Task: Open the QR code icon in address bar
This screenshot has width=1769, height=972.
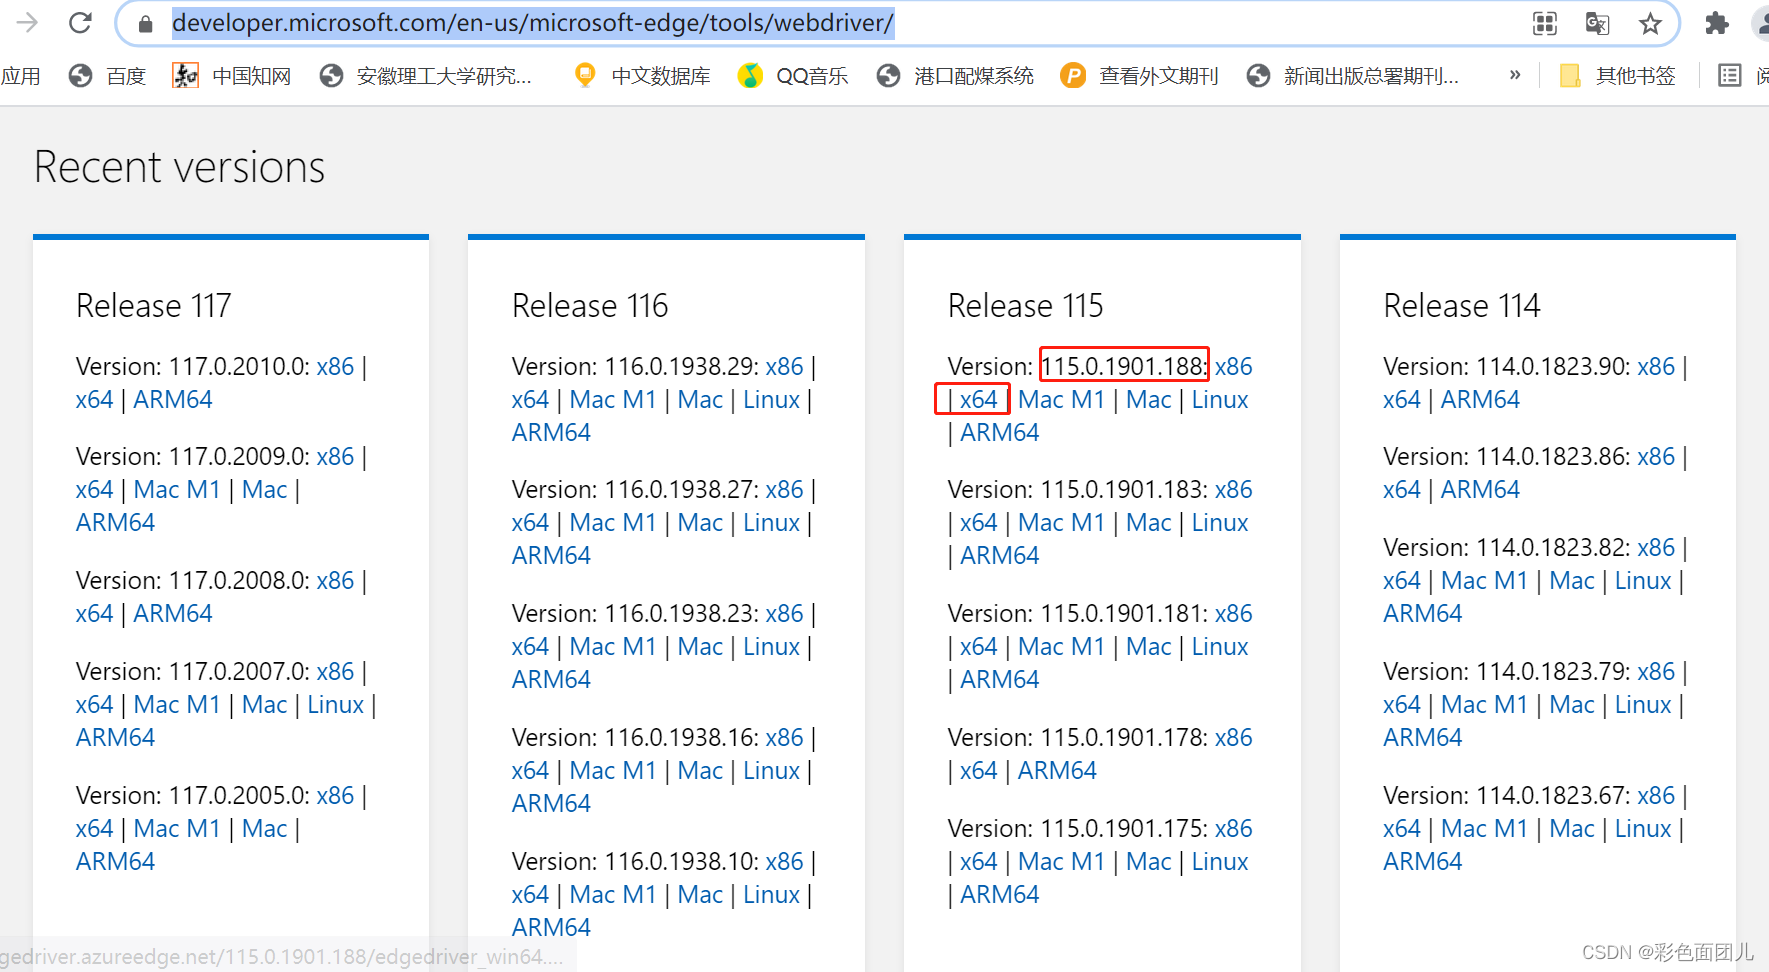Action: [x=1545, y=24]
